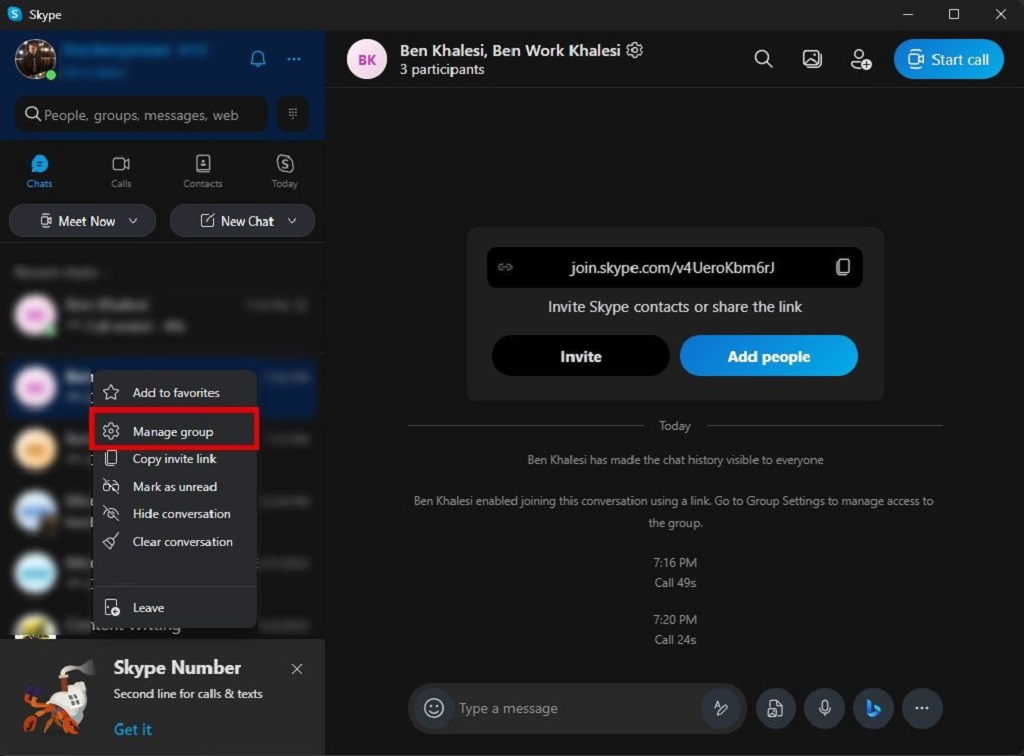The image size is (1024, 756).
Task: Click Leave in the context menu
Action: [174, 608]
